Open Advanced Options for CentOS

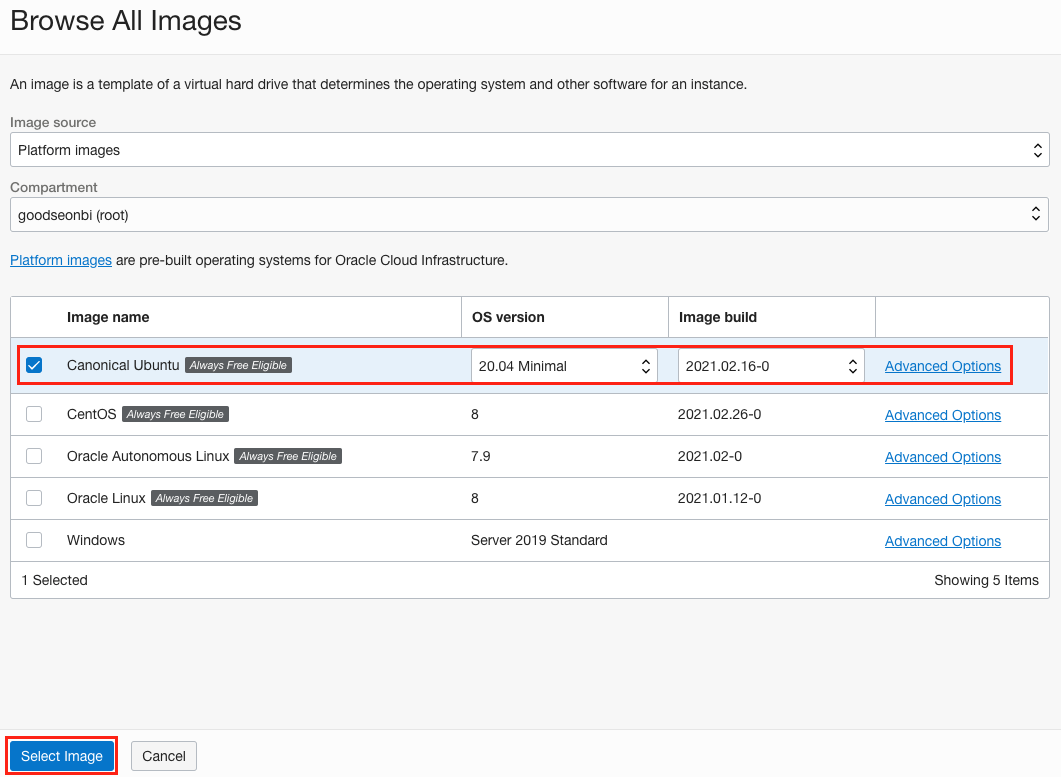(943, 415)
